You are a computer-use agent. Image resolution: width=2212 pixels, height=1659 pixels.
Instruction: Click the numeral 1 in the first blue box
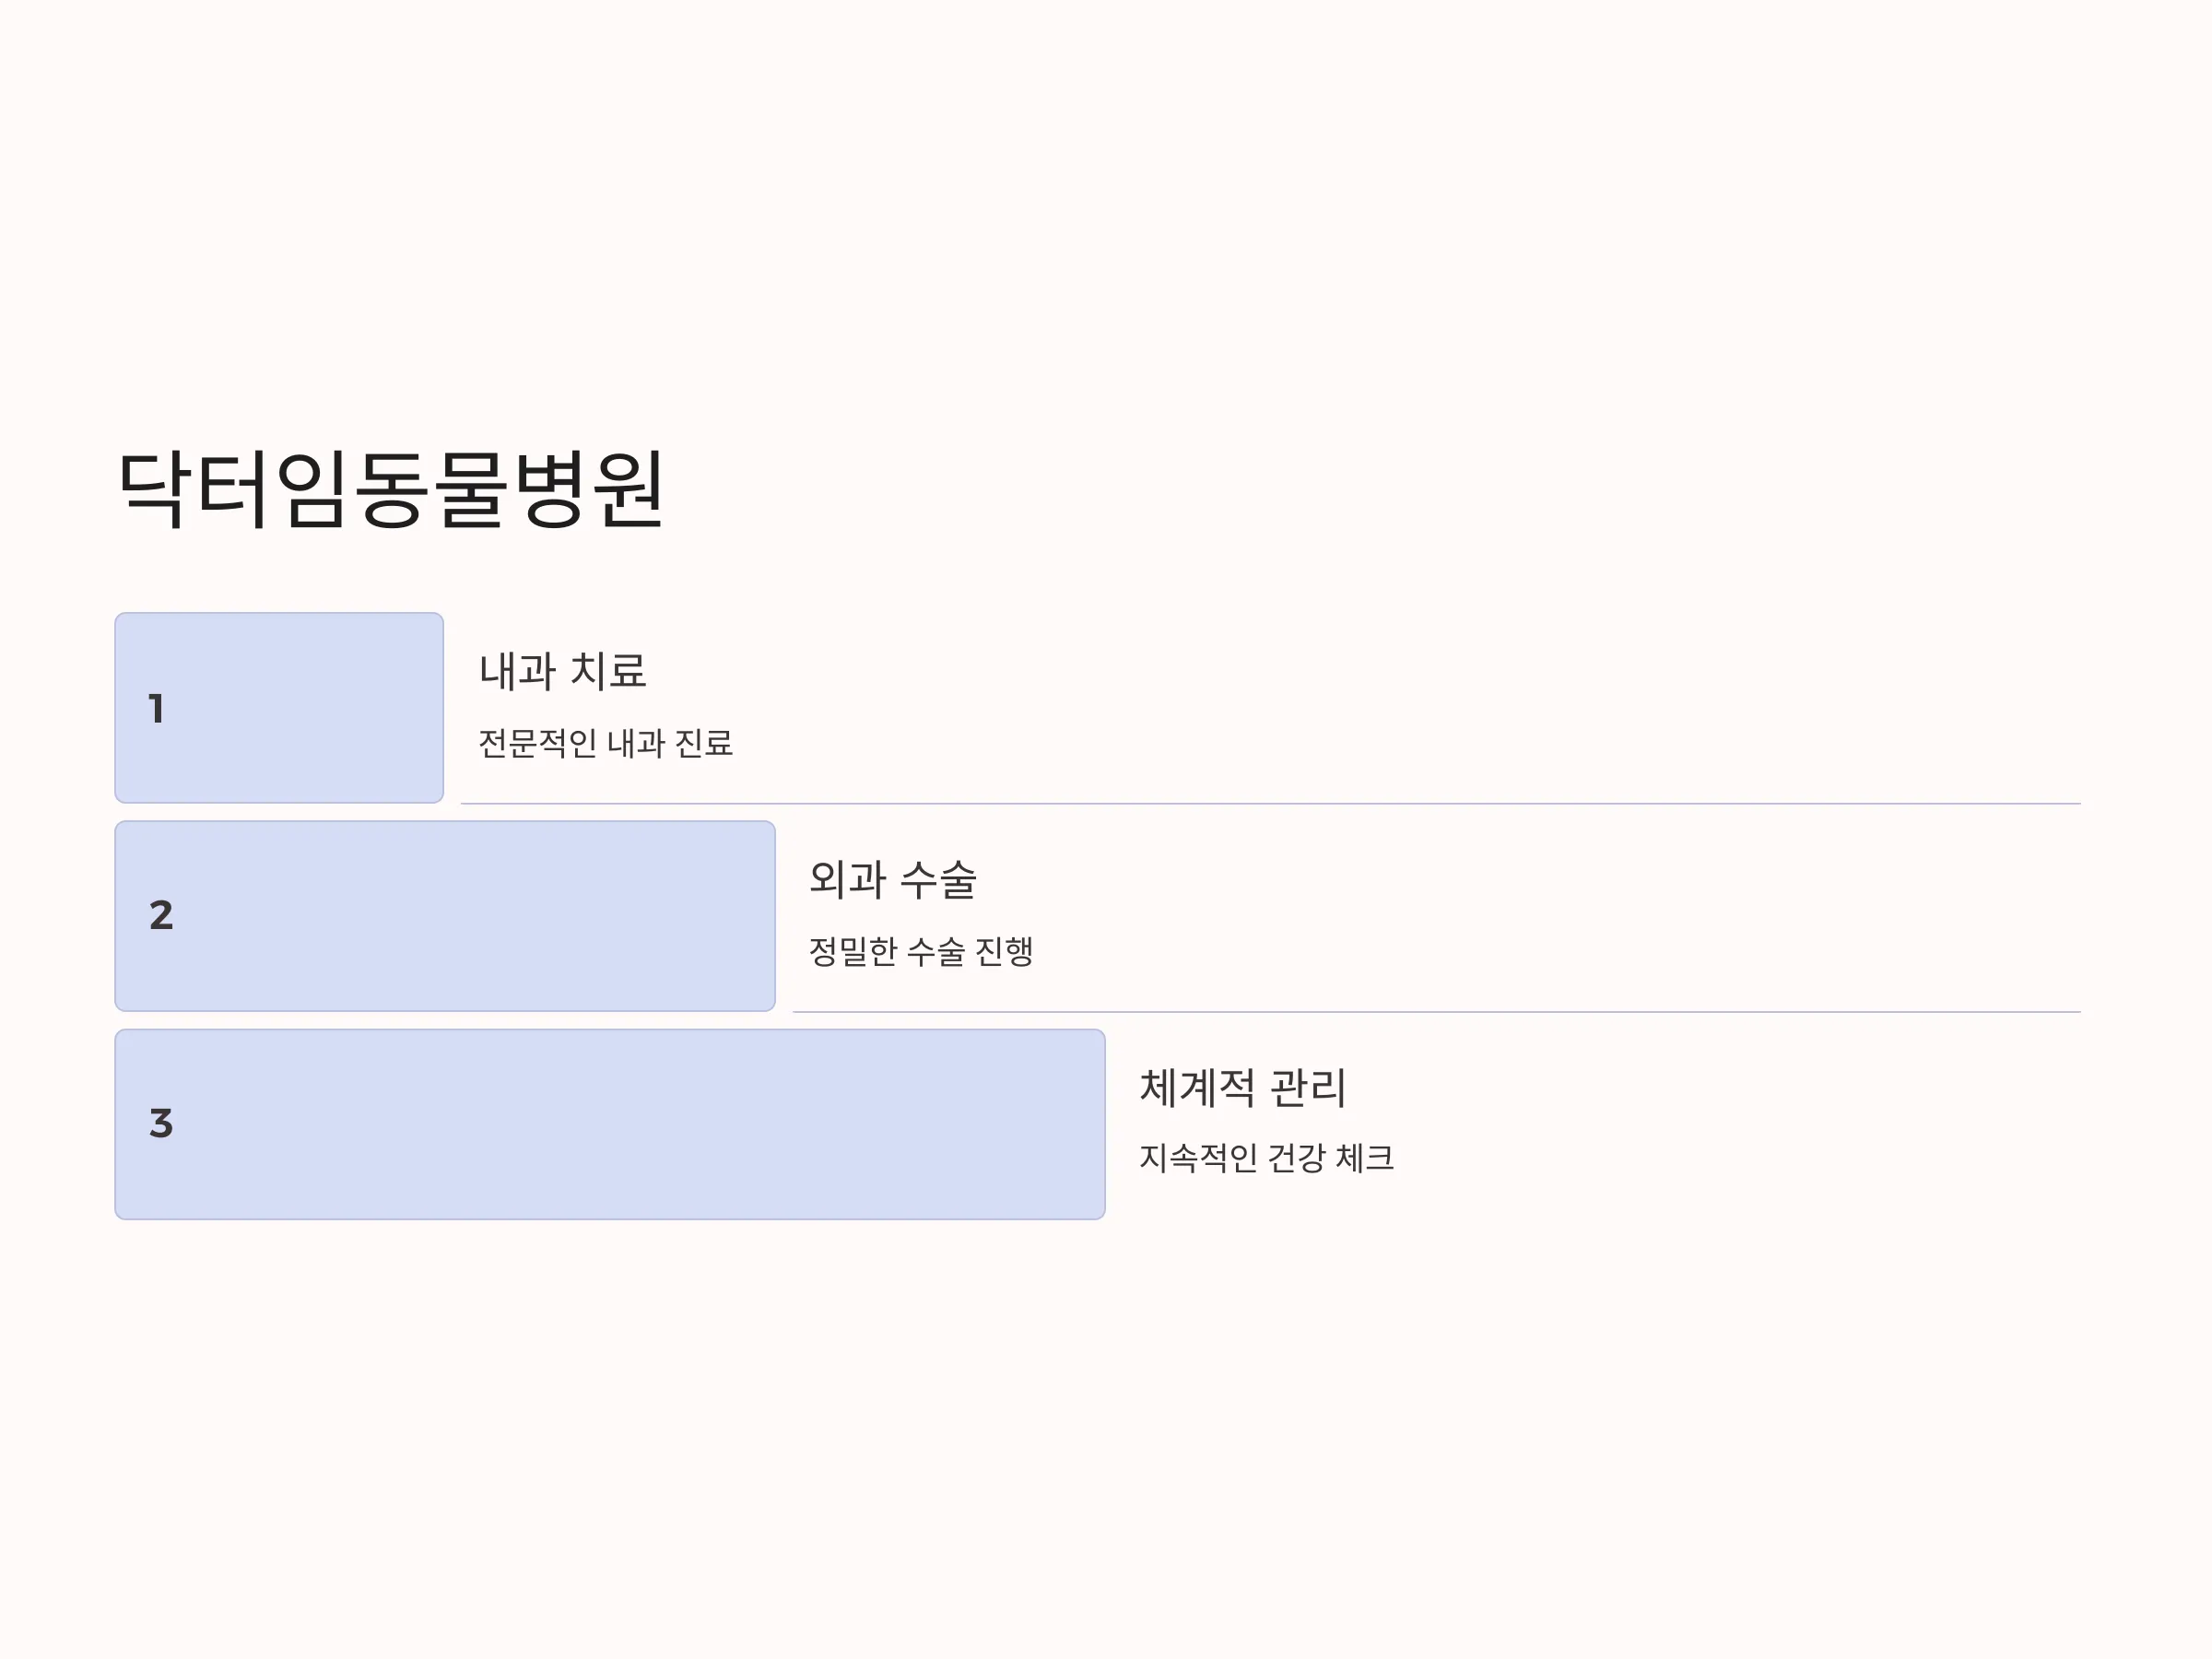click(x=156, y=708)
